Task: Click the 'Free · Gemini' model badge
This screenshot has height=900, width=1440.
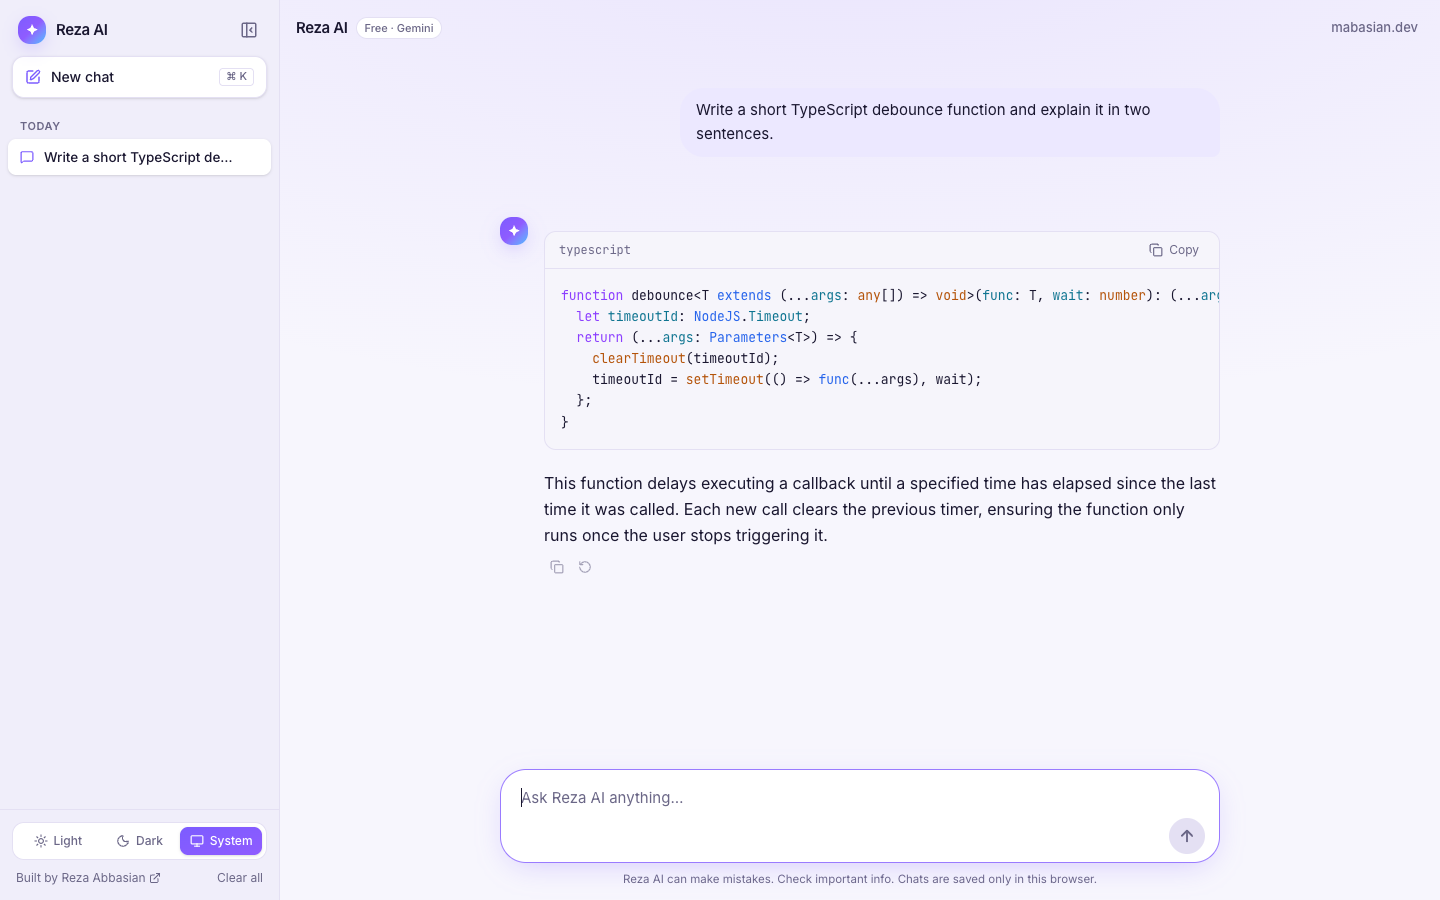Action: 399,28
